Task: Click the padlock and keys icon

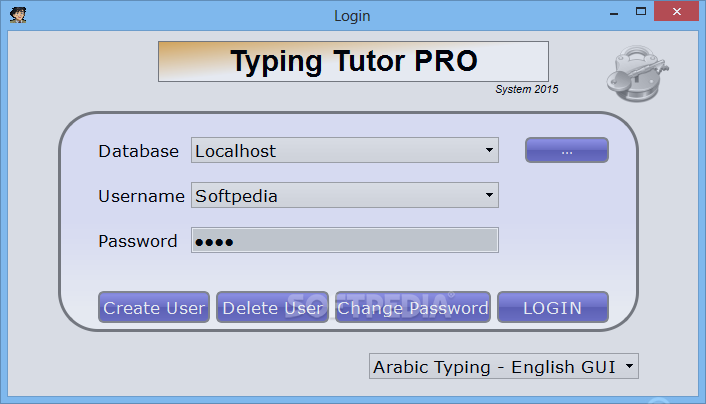Action: coord(637,73)
